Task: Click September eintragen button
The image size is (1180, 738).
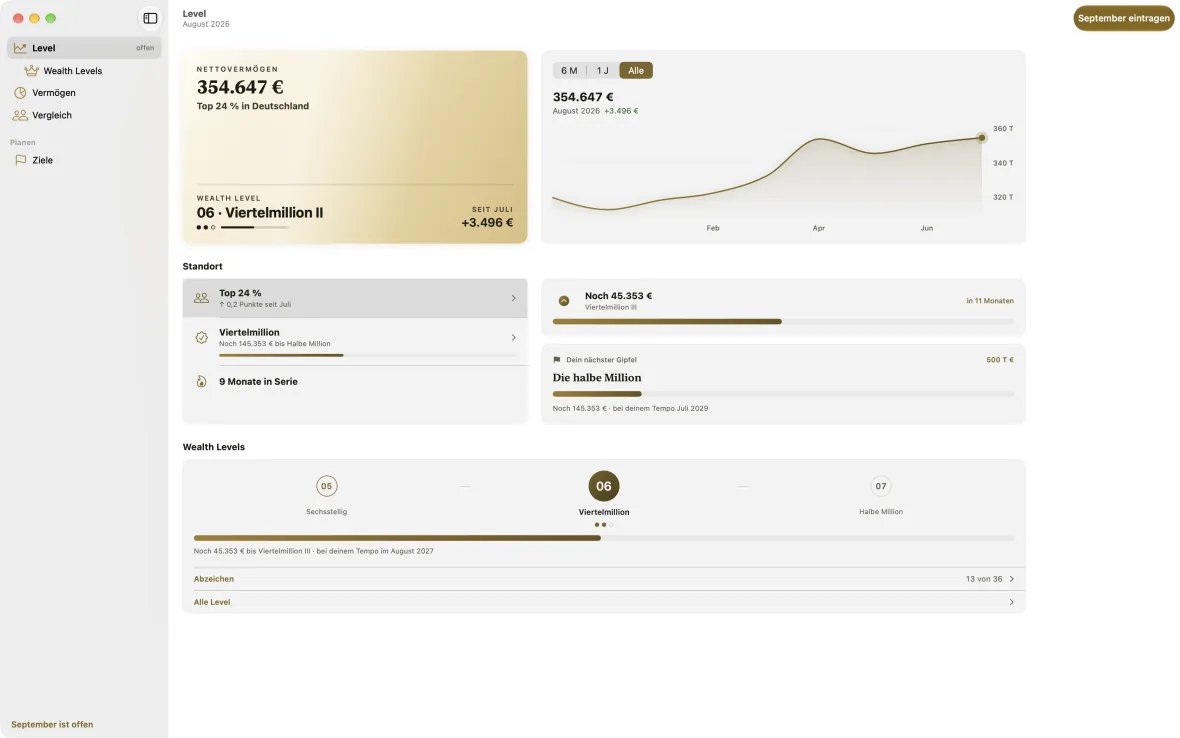Action: point(1124,18)
